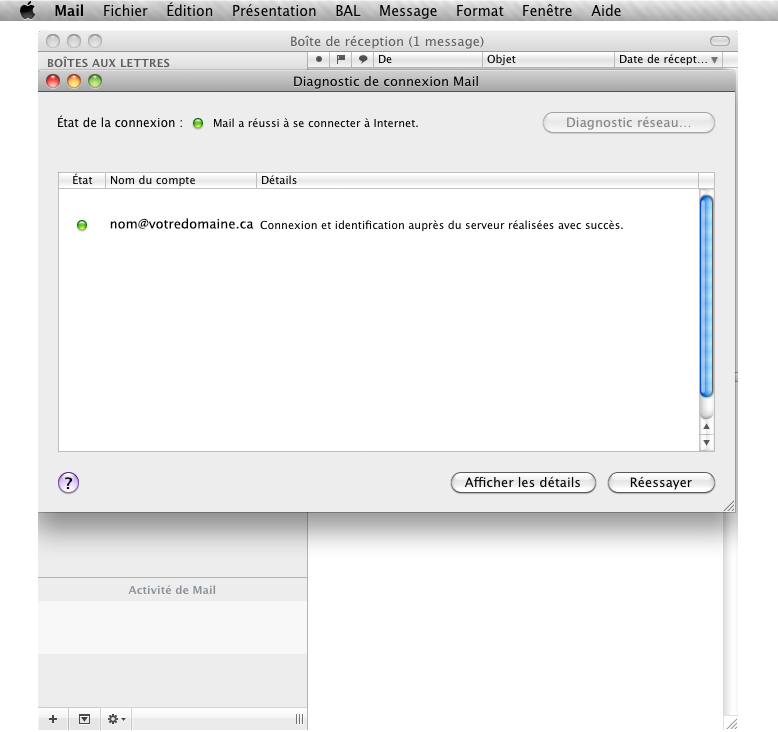Click the Réessayer button

click(661, 482)
